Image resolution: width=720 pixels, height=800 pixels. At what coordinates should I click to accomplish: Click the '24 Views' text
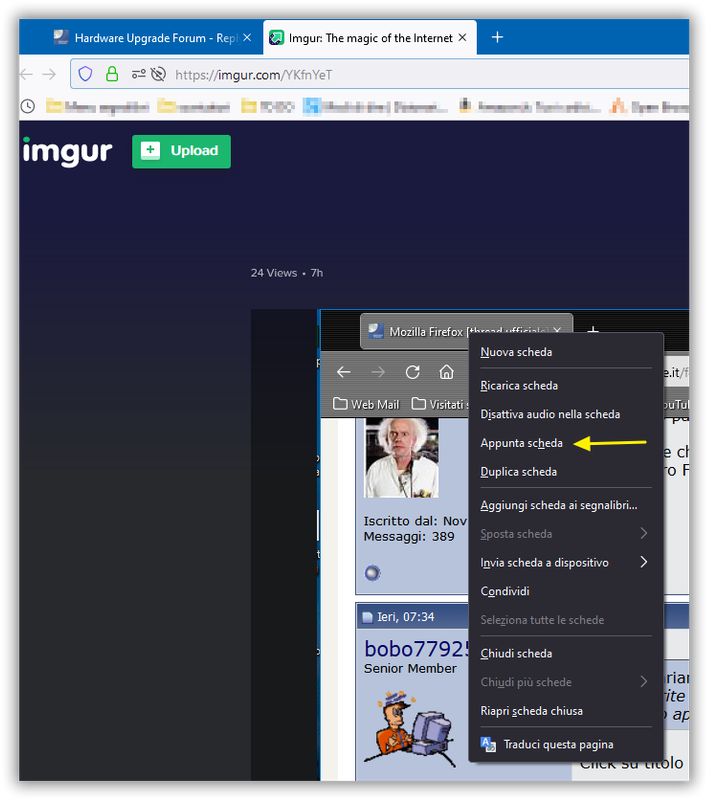[274, 273]
